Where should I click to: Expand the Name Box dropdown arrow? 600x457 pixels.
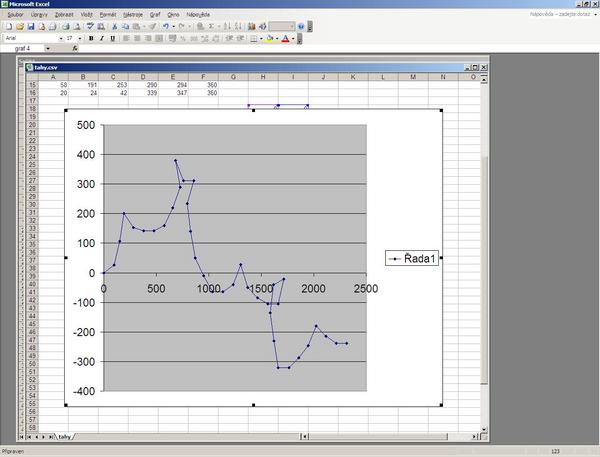[x=48, y=48]
